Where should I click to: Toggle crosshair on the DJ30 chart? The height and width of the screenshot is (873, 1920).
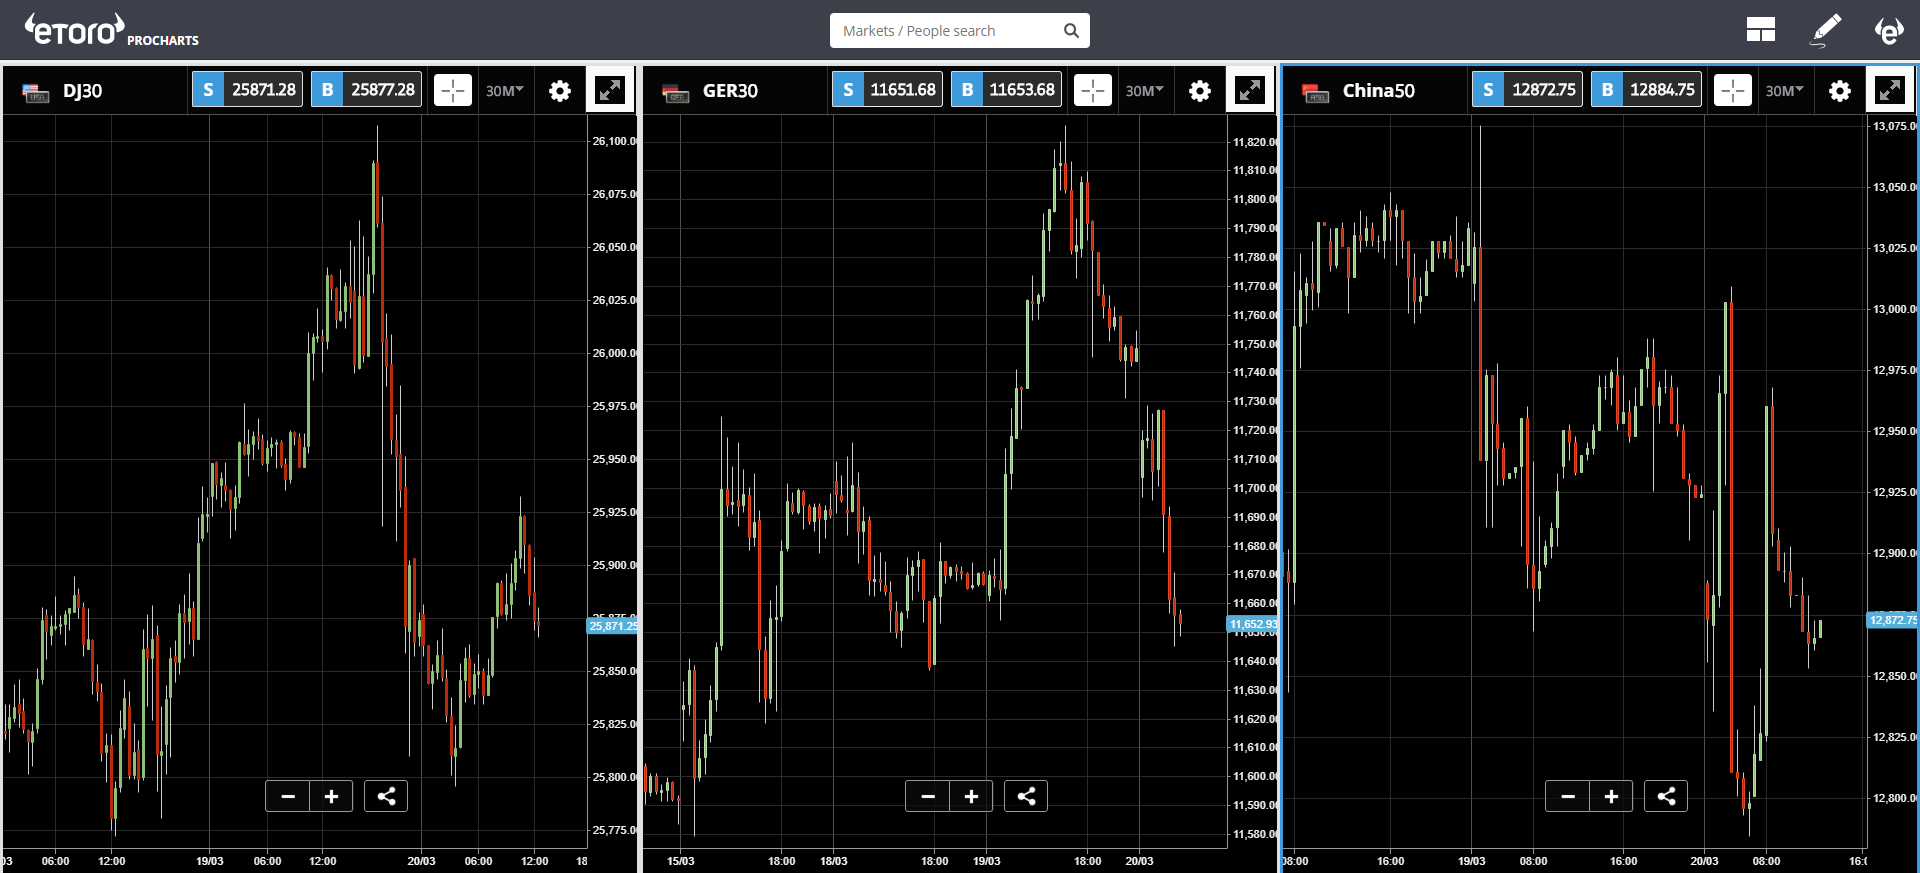pos(453,90)
